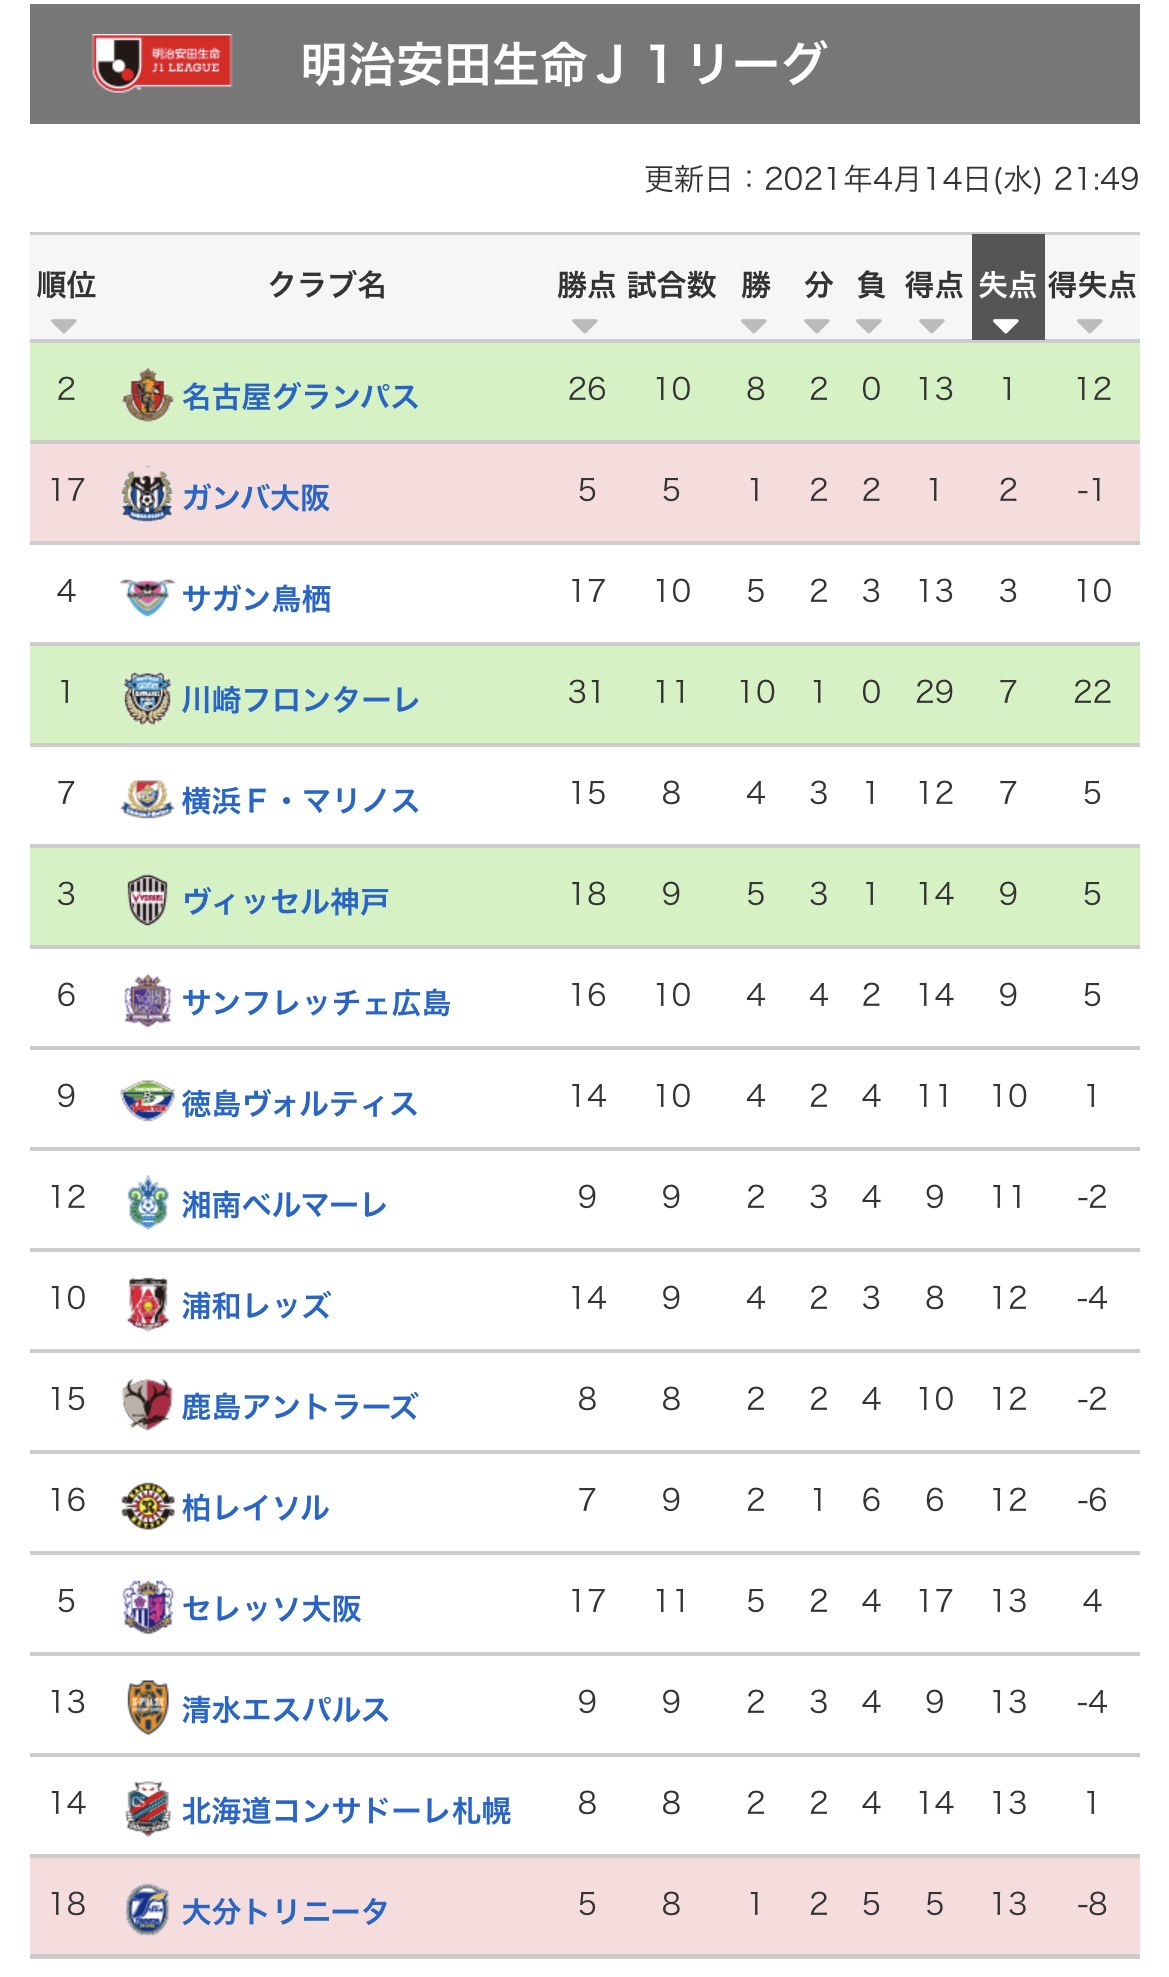The width and height of the screenshot is (1169, 1977).
Task: Click the Vissel Kobe club crest
Action: point(147,900)
